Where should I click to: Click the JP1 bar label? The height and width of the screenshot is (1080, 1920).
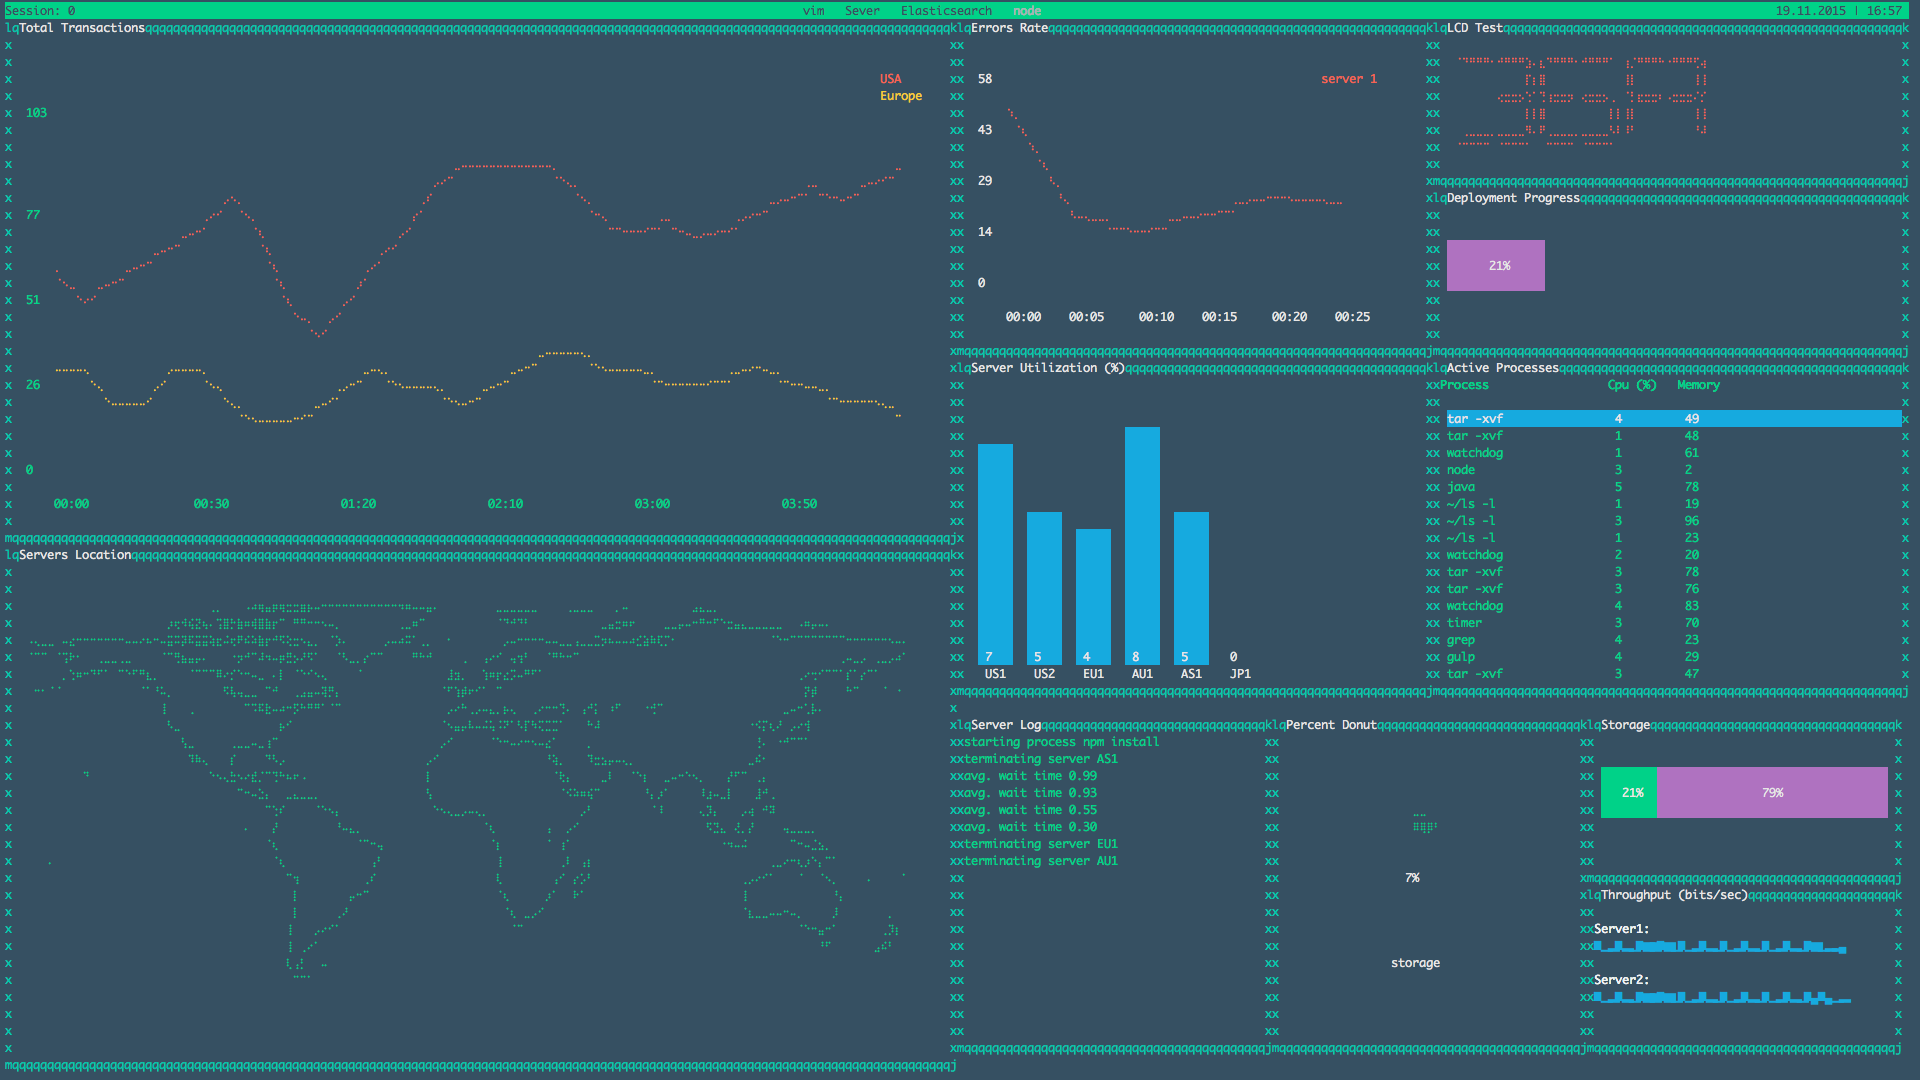[x=1240, y=674]
